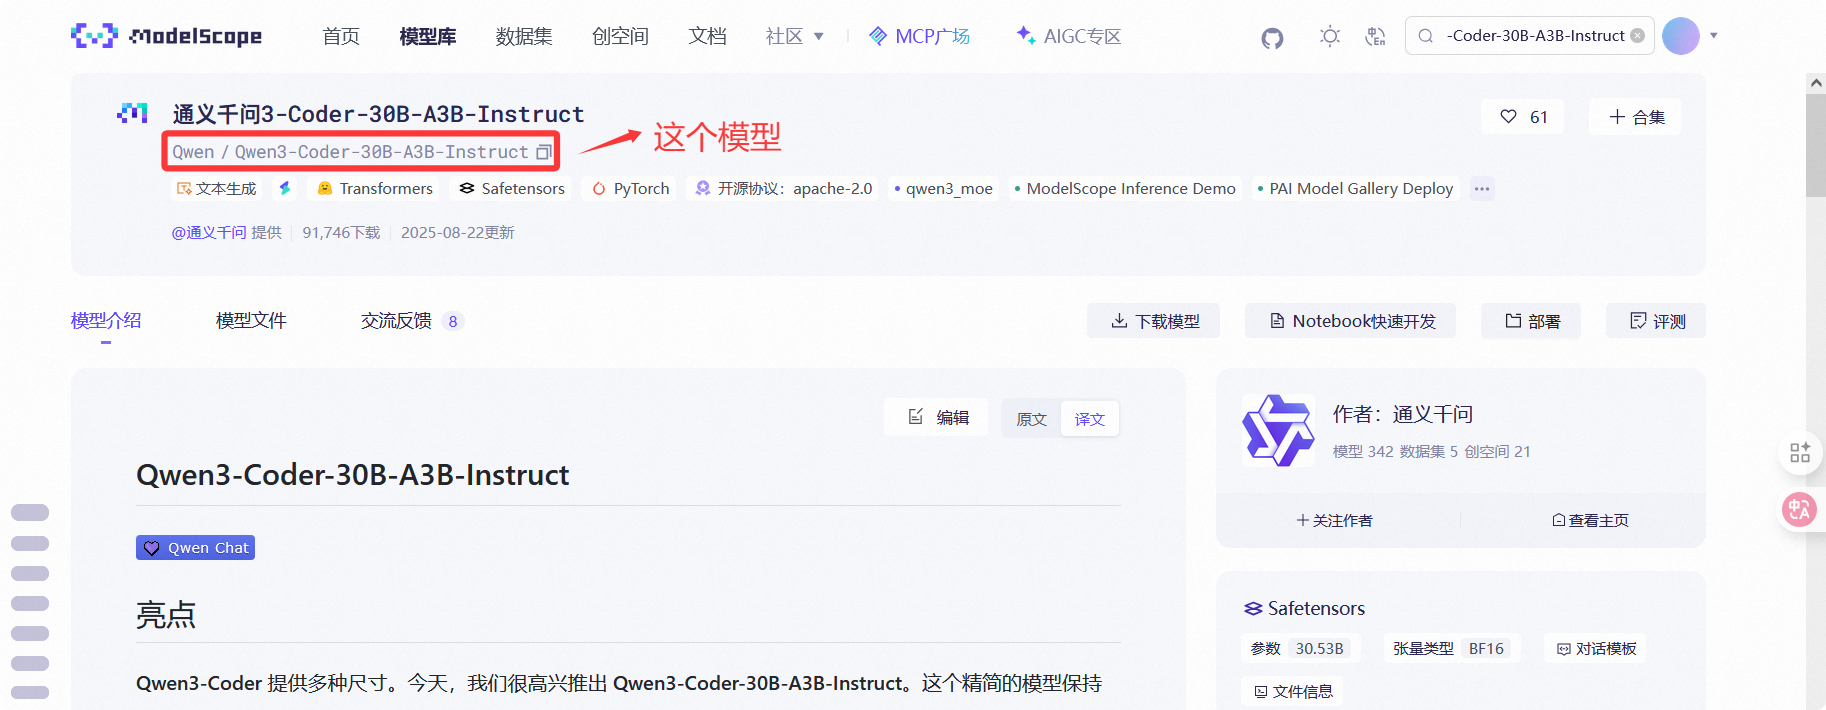Viewport: 1826px width, 710px height.
Task: Switch to 模型文件 tab
Action: 251,321
